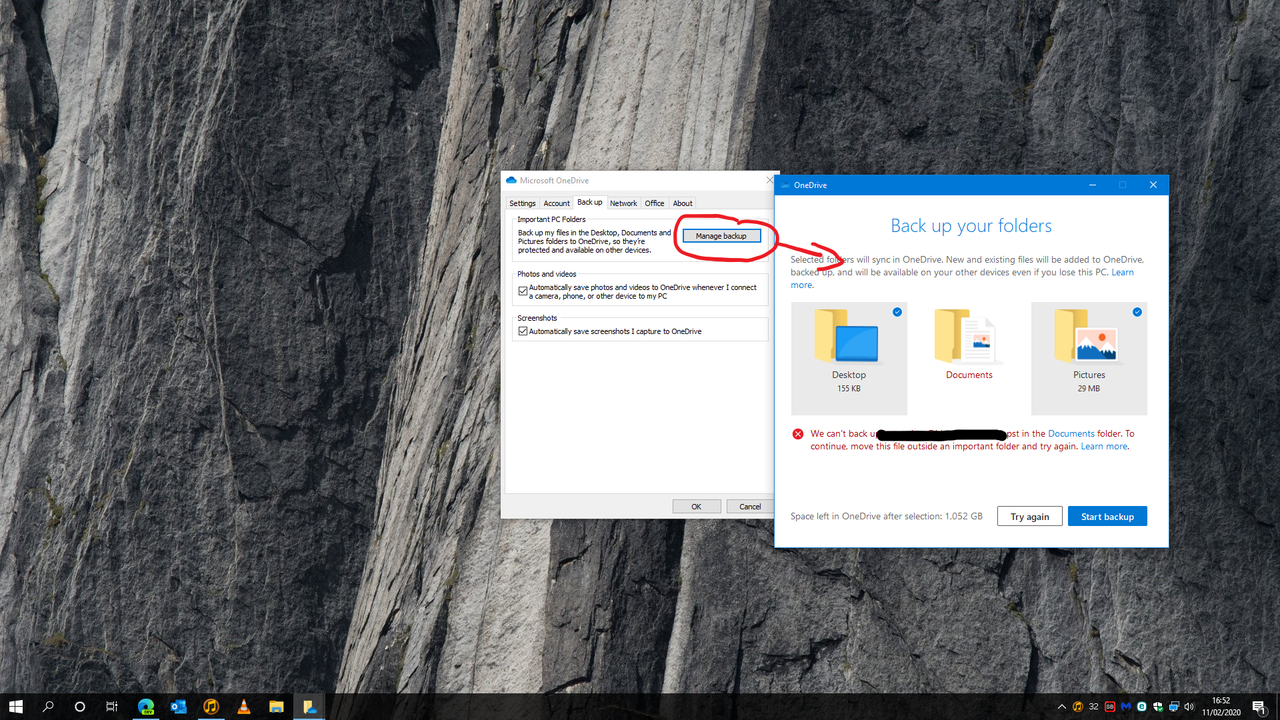Click the red SB tray icon
1280x720 pixels.
[x=1110, y=706]
